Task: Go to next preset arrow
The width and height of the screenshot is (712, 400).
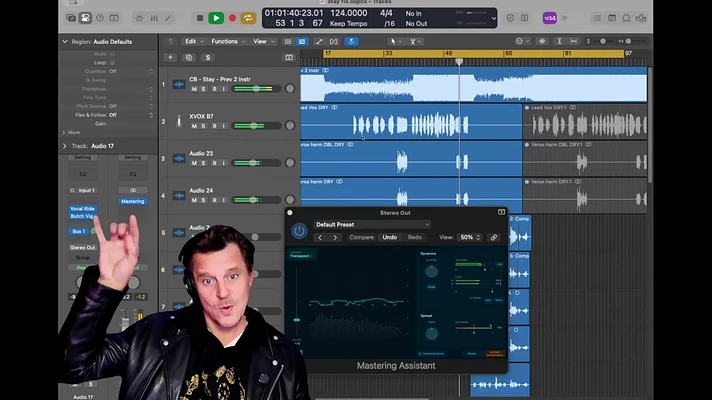Action: point(335,237)
